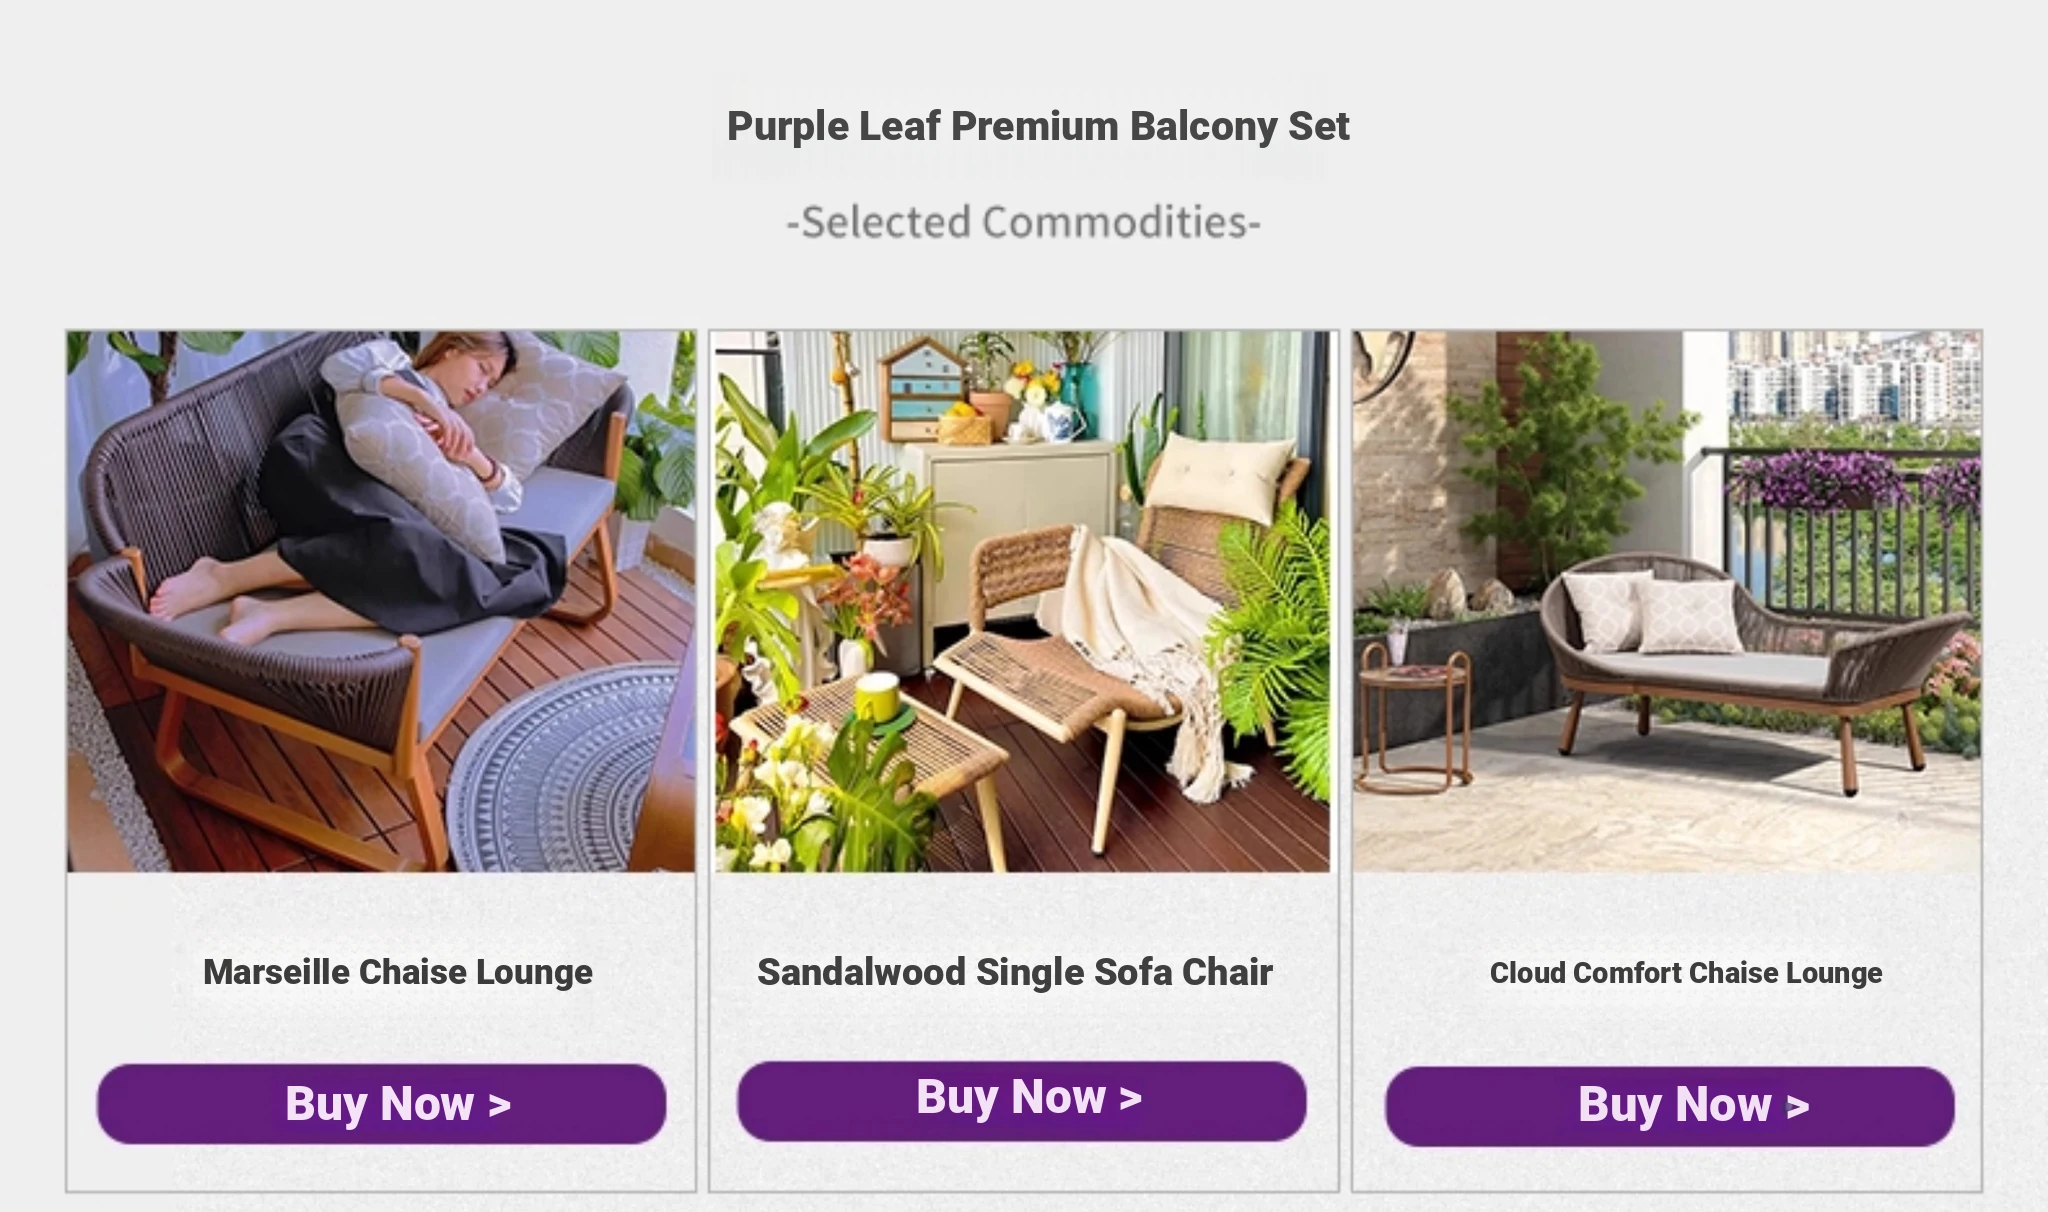Click the arrow on the Sandalwood Buy Now button

(x=1131, y=1098)
